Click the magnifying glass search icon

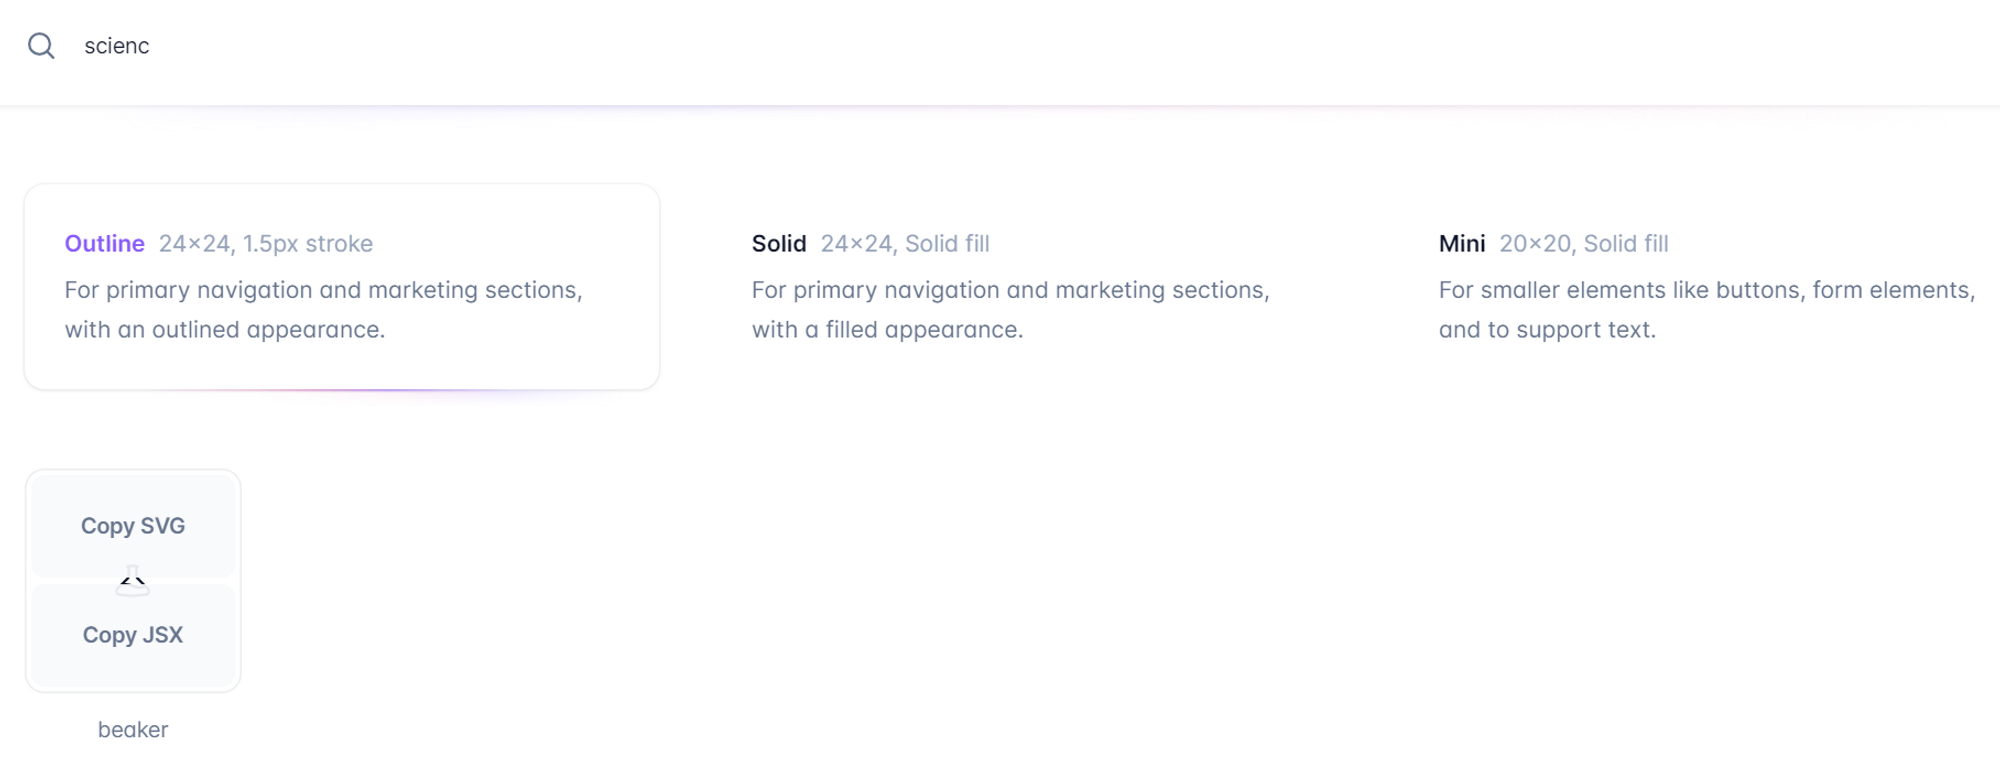point(41,46)
